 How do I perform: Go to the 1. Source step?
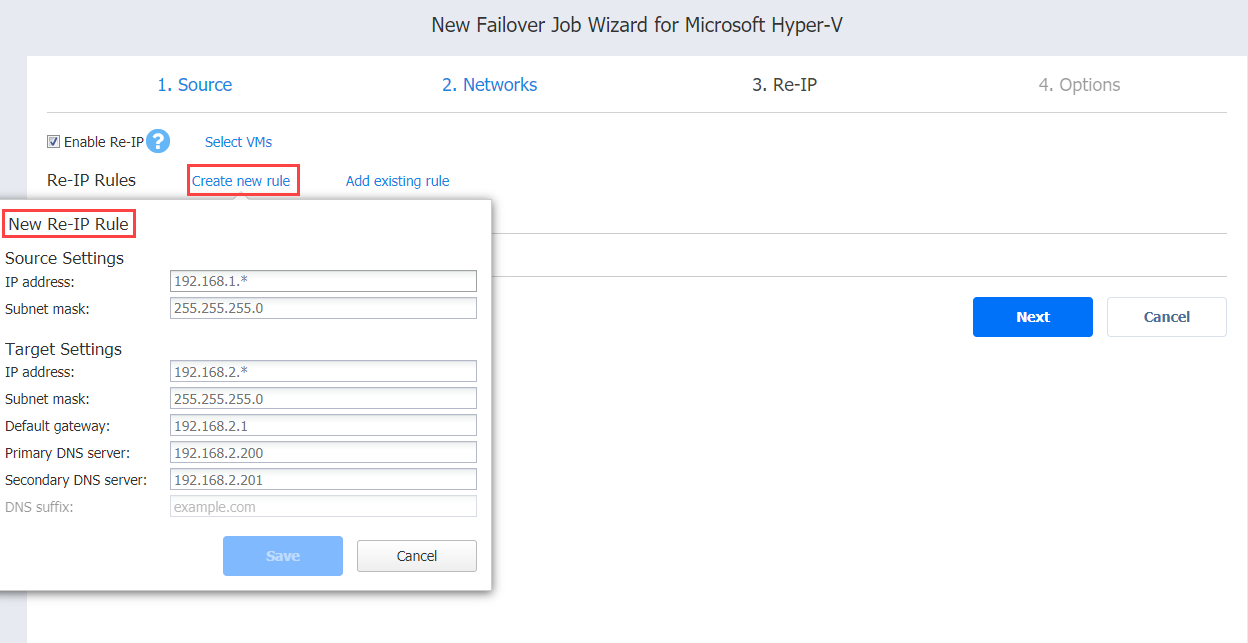click(195, 85)
